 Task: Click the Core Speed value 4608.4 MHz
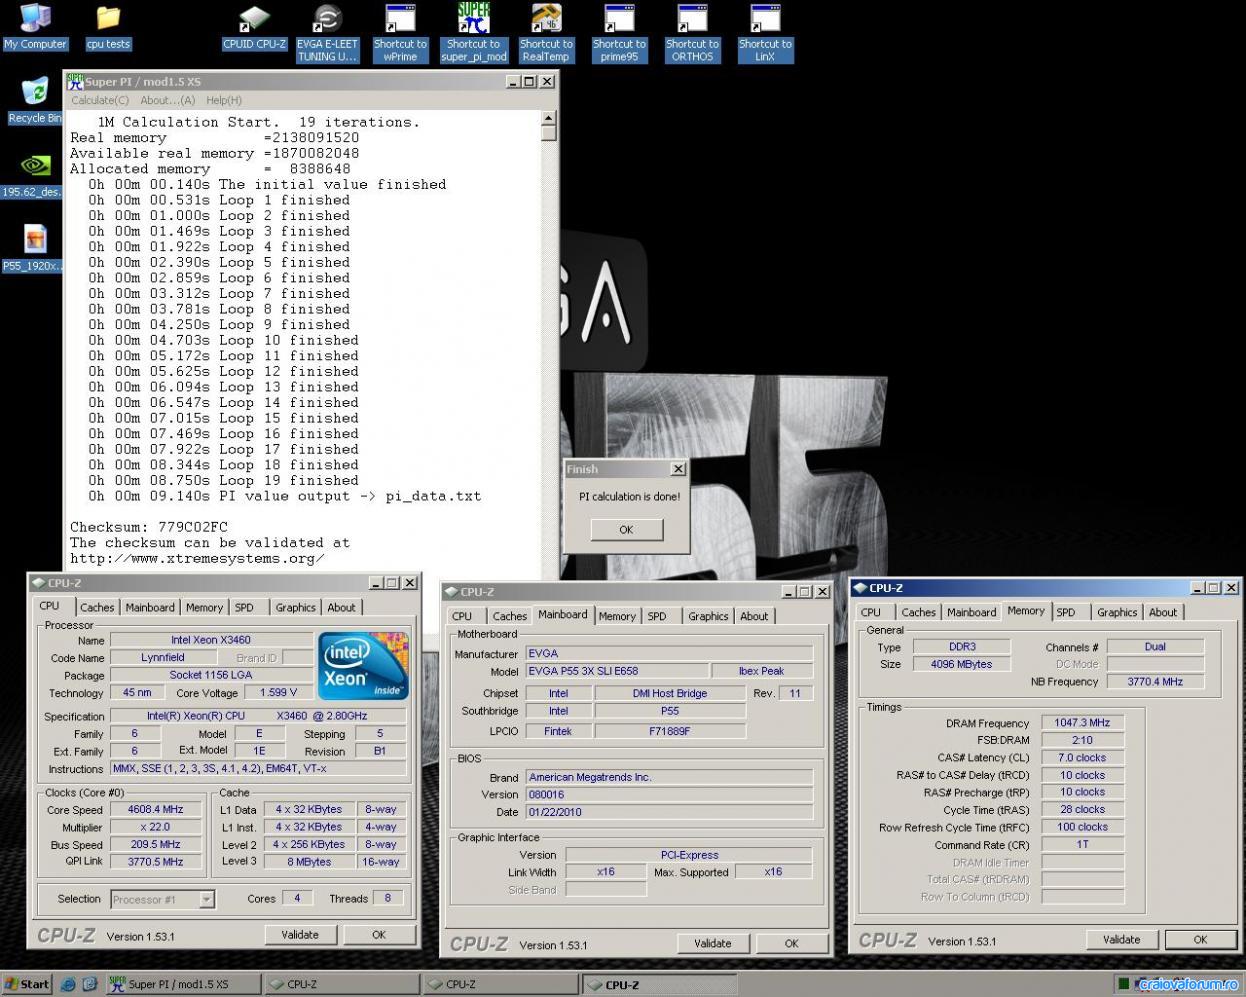(156, 810)
